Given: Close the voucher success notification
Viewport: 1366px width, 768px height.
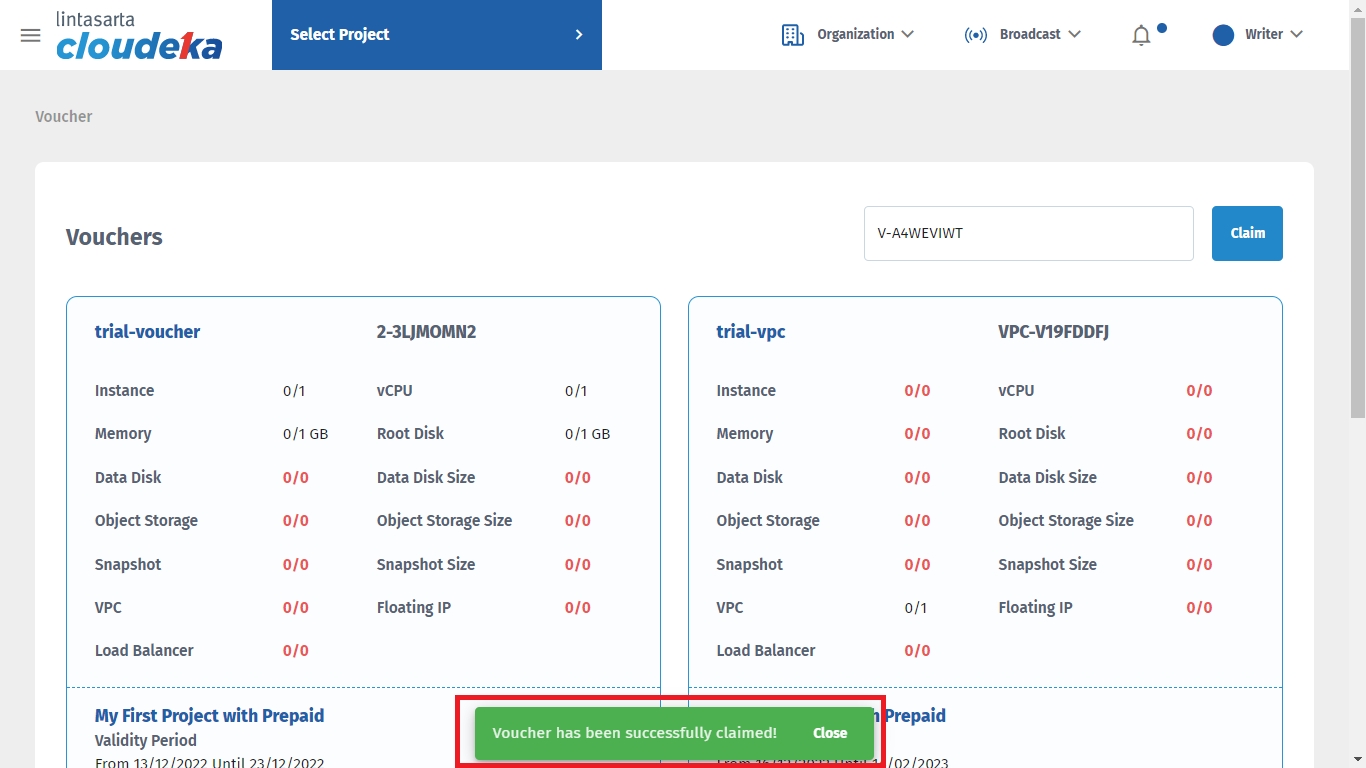Looking at the screenshot, I should pyautogui.click(x=829, y=733).
